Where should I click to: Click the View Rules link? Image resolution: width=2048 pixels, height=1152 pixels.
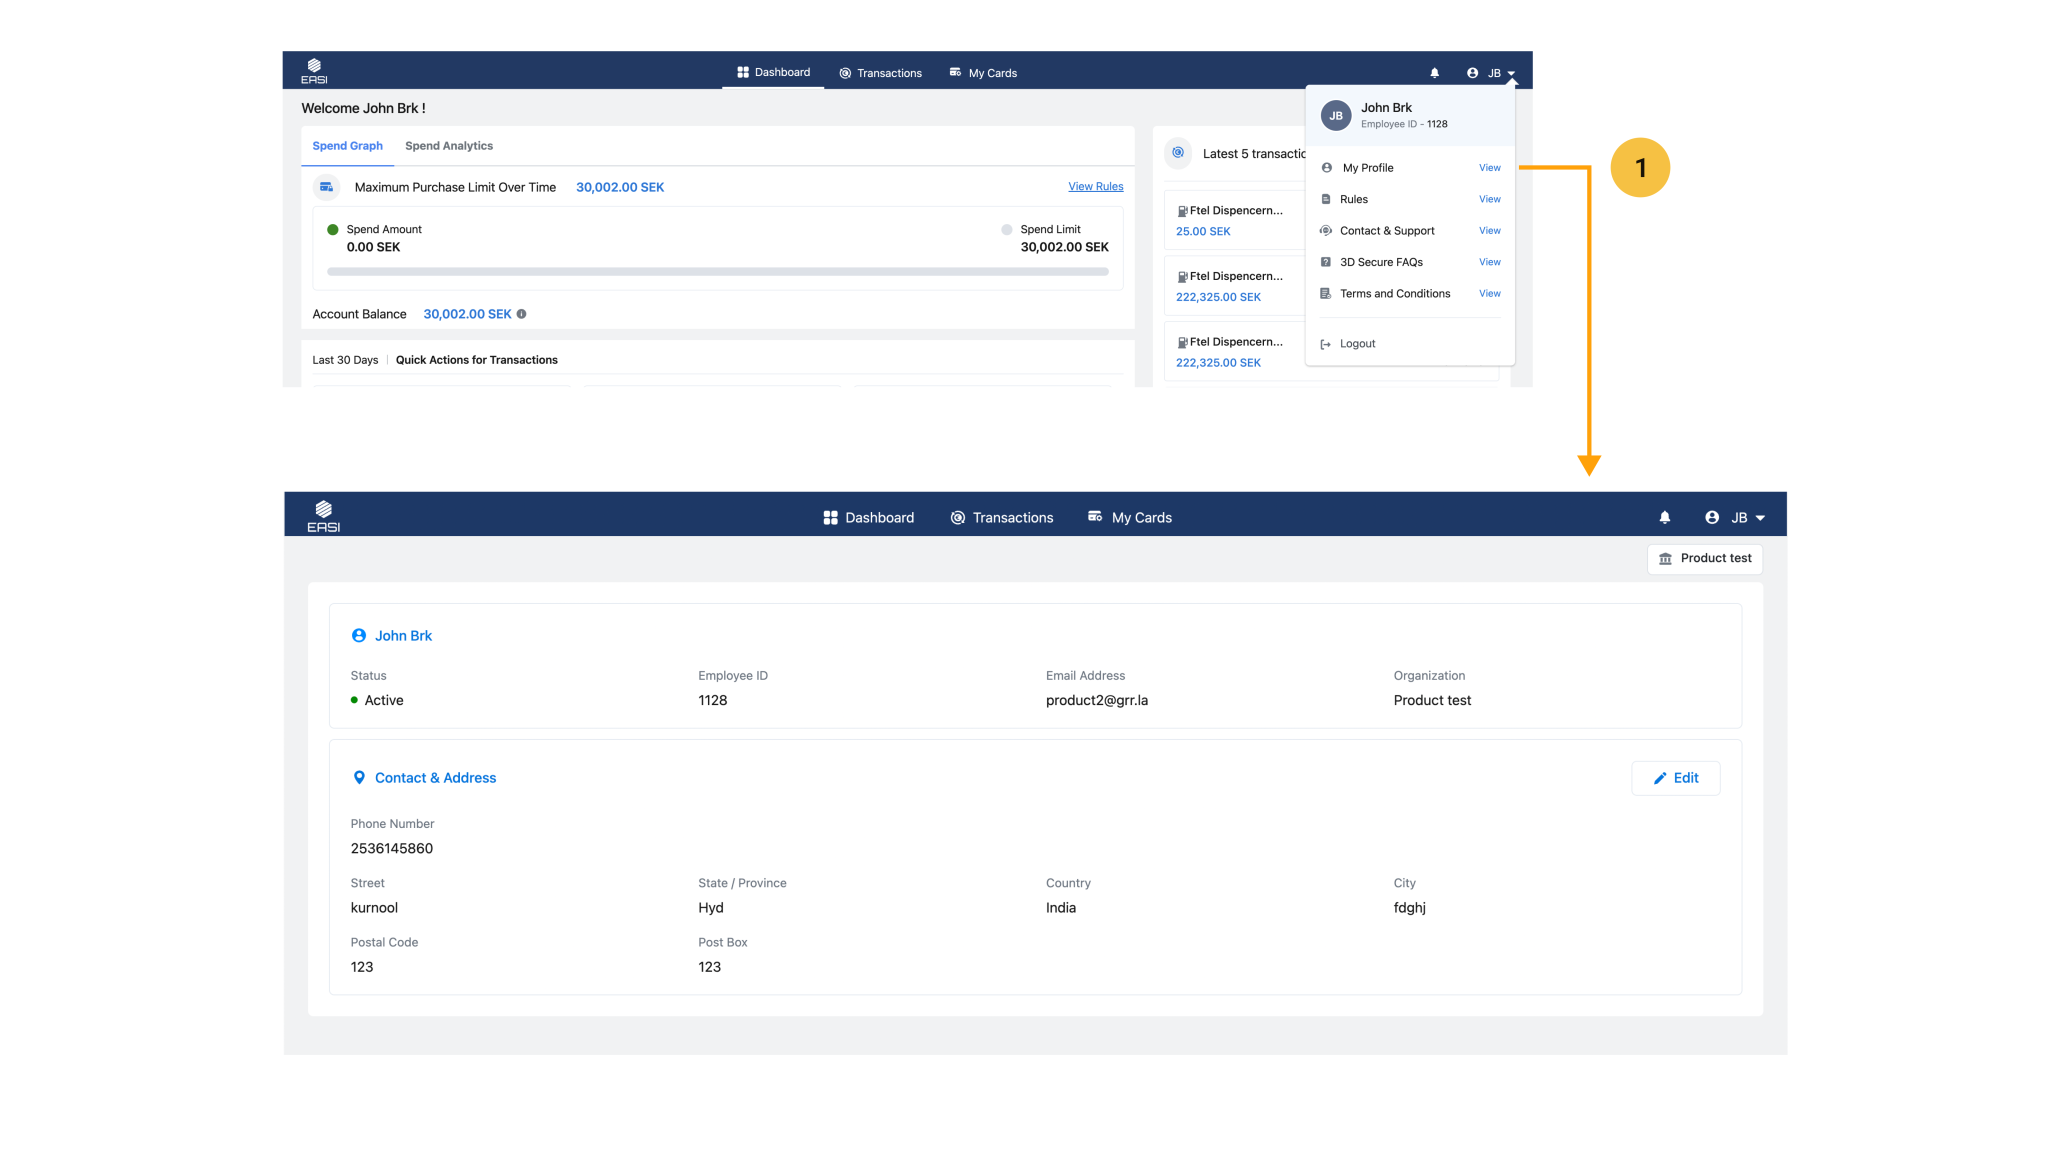pyautogui.click(x=1095, y=187)
